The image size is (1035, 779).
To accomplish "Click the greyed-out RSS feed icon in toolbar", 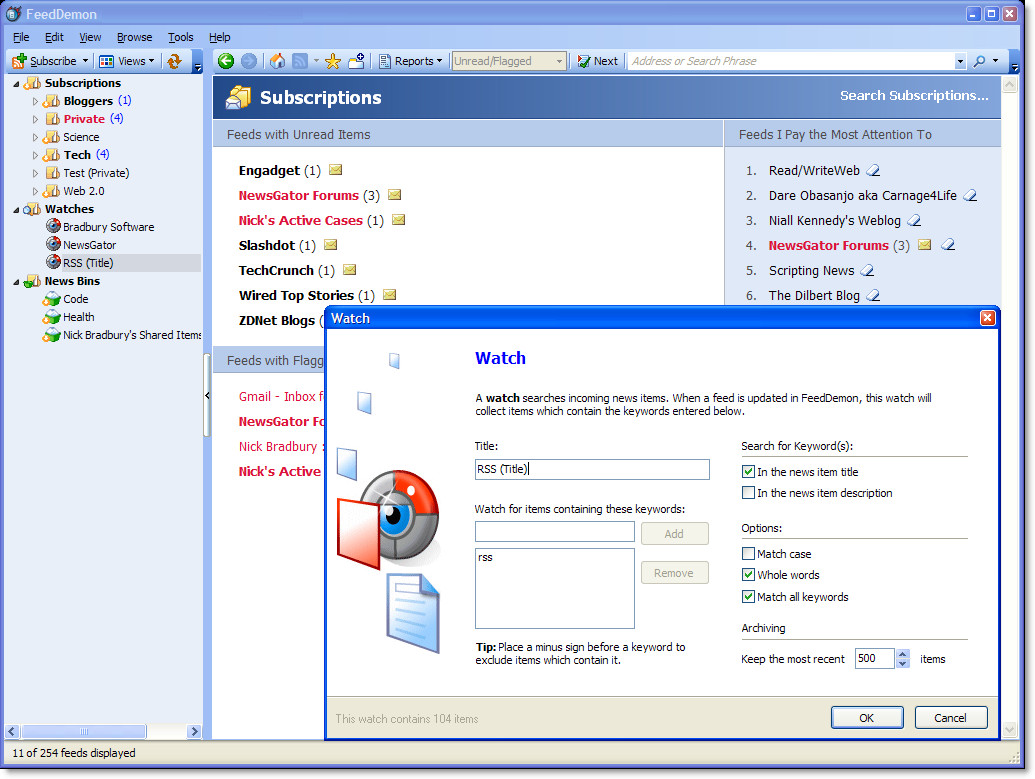I will (300, 61).
